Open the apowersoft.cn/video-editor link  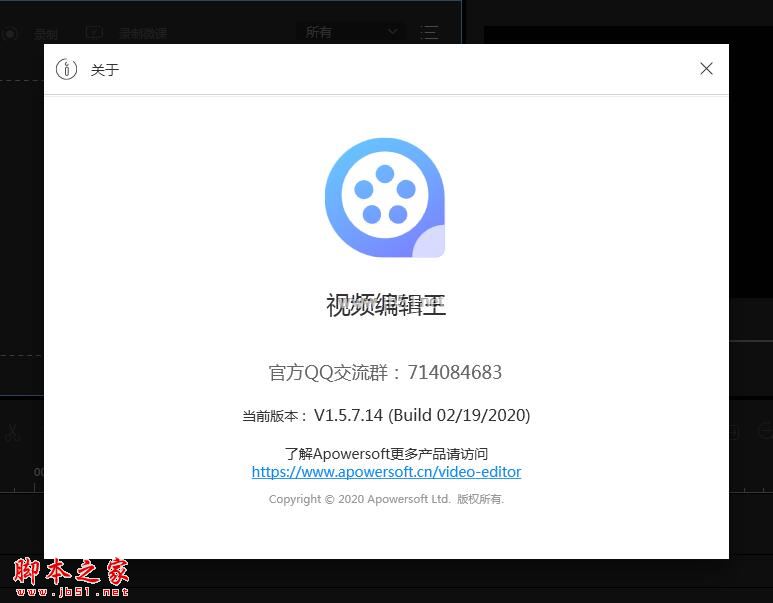(386, 472)
